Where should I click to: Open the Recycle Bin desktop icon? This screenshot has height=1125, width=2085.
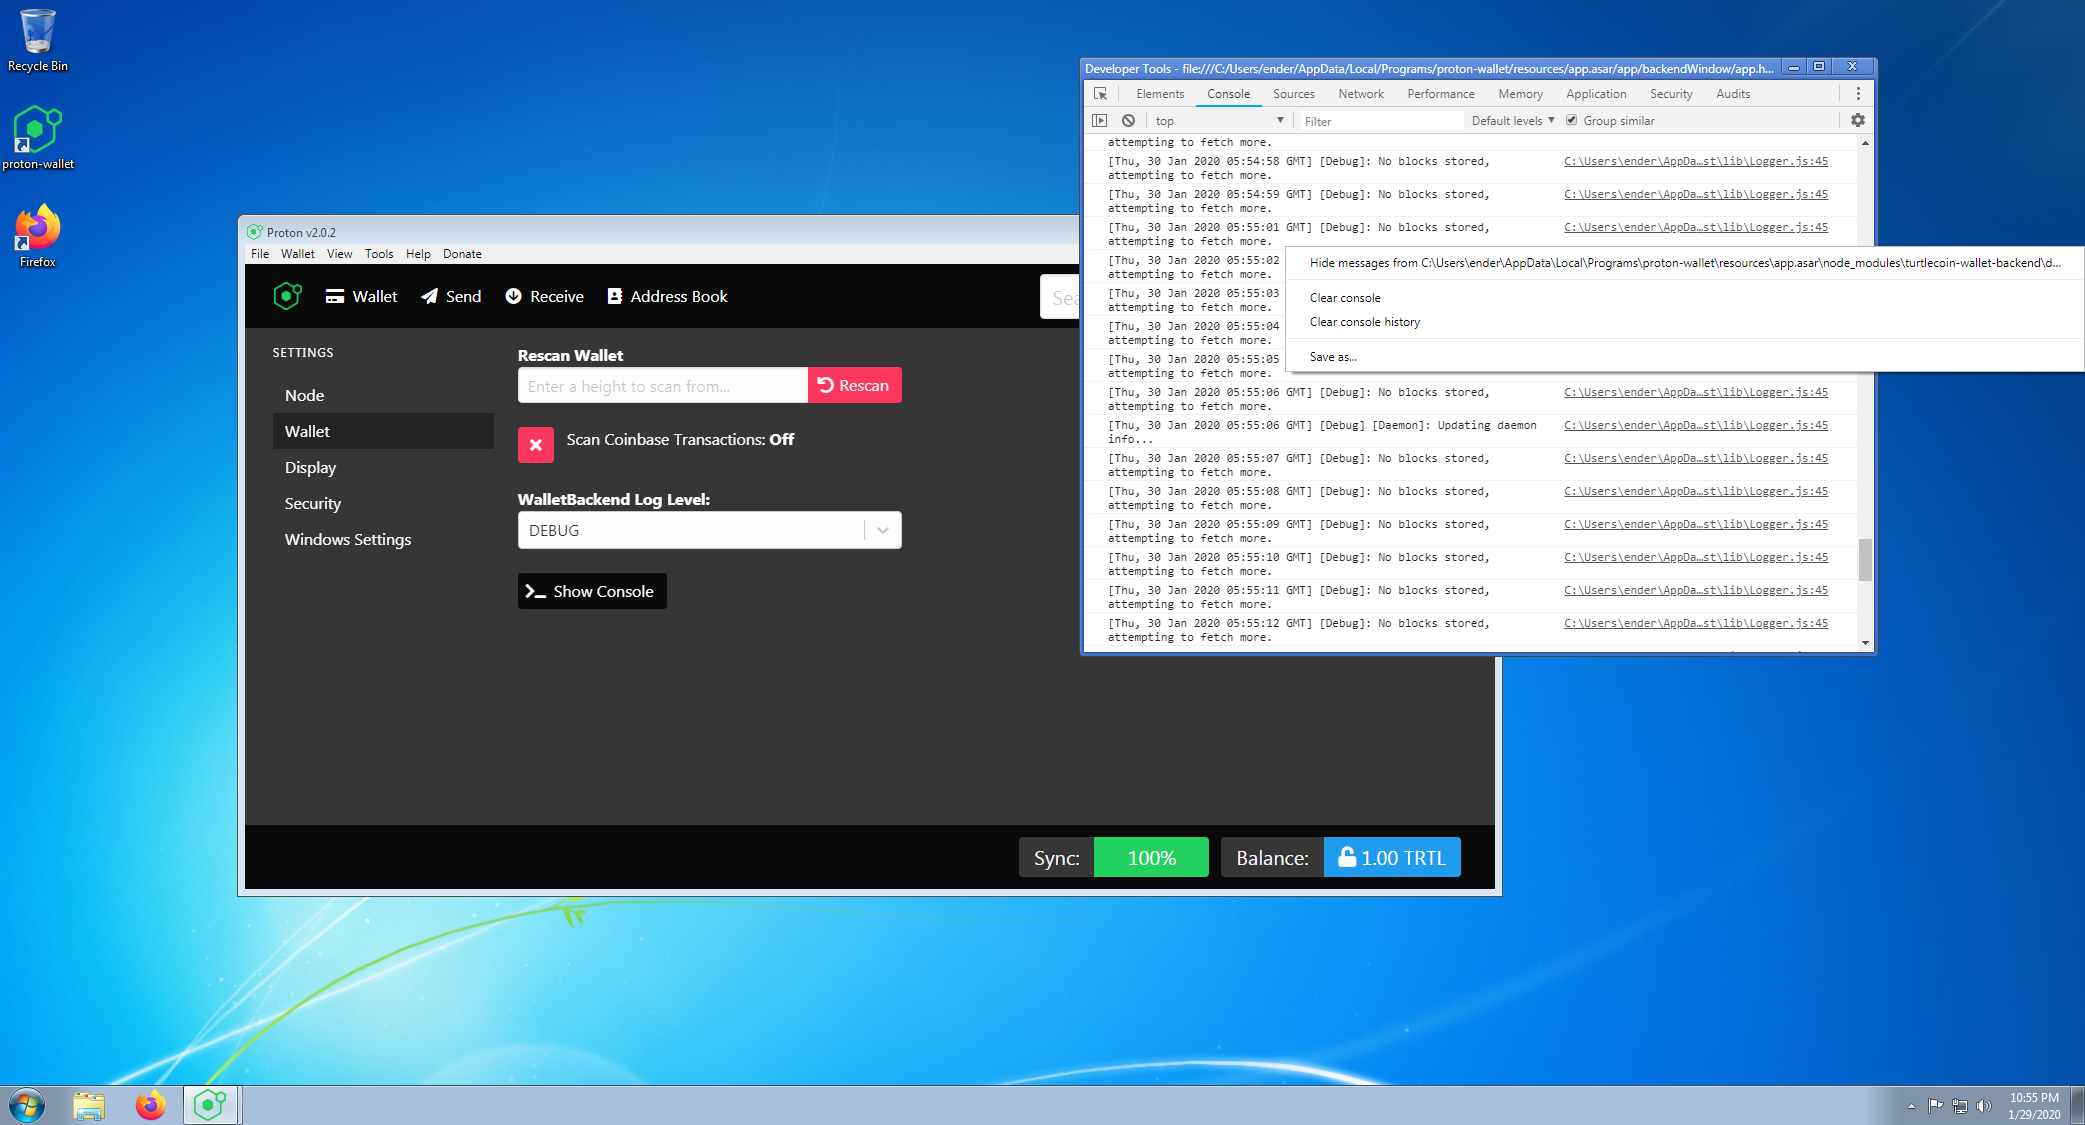(x=38, y=40)
